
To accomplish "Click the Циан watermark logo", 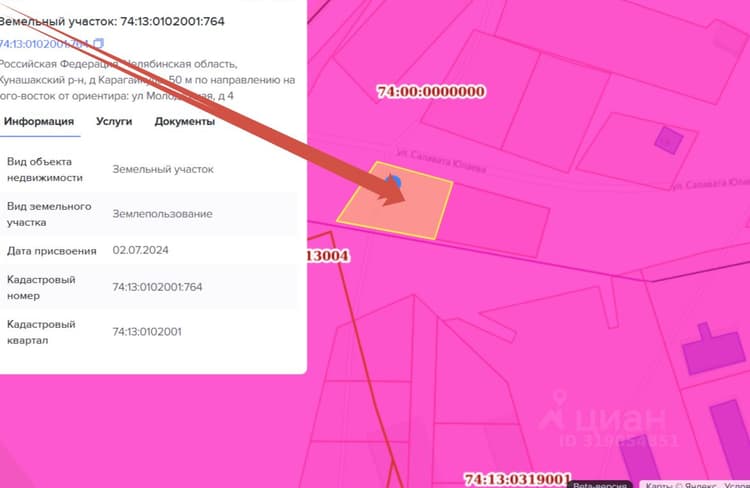I will point(604,419).
